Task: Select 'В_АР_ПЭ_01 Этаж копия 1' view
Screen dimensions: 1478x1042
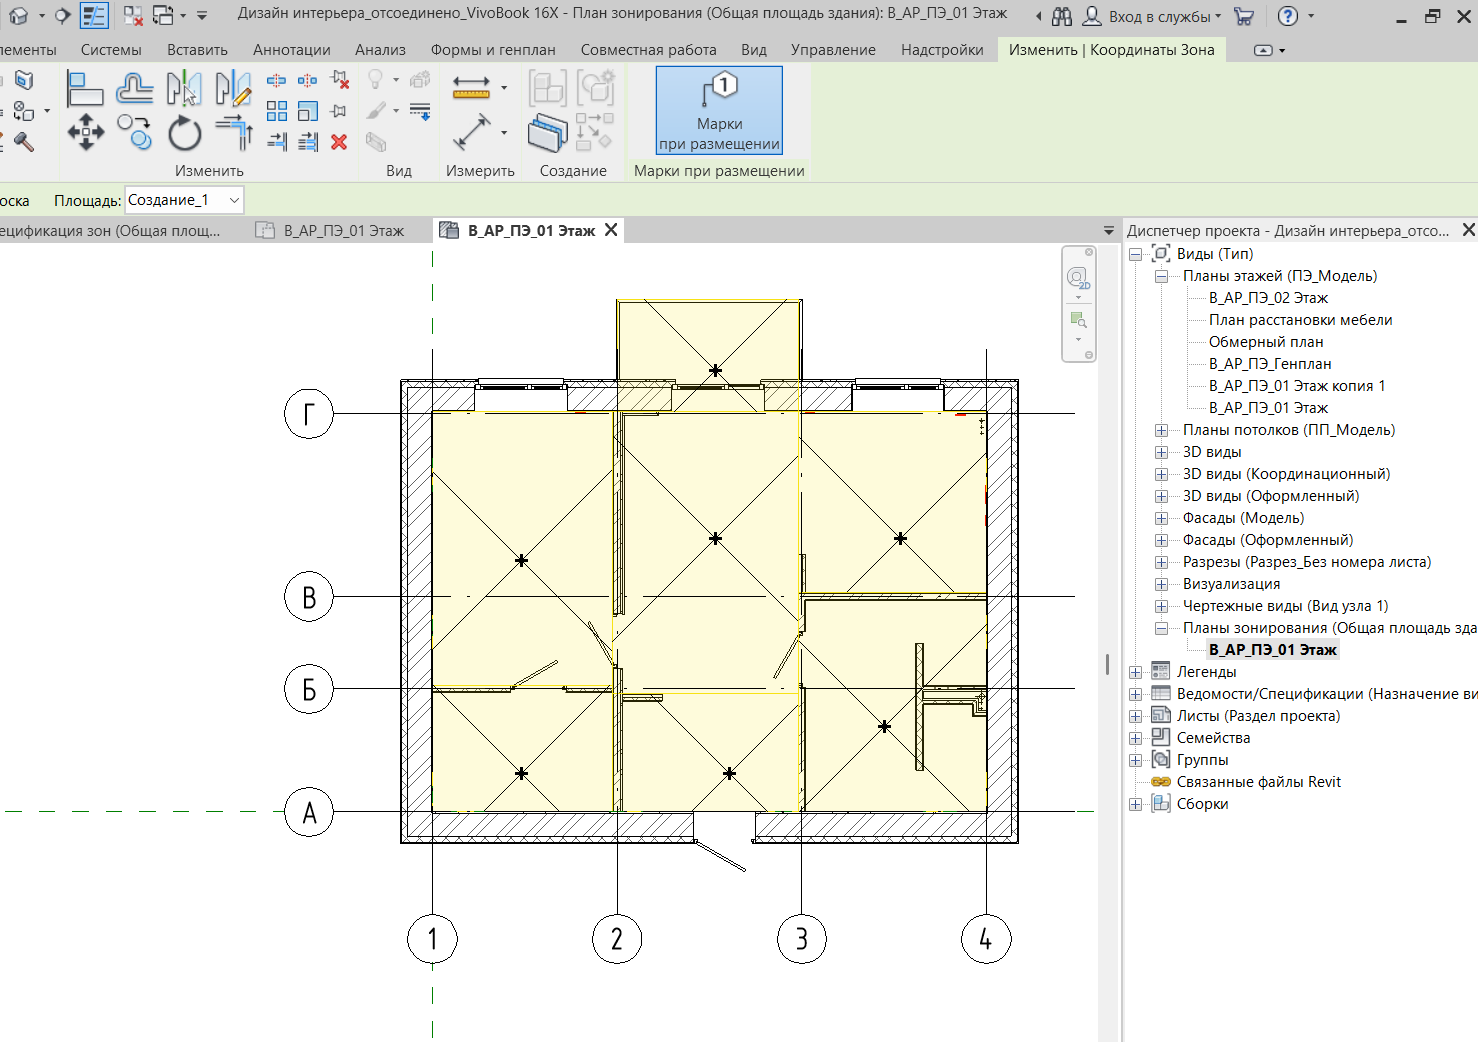Action: 1297,386
